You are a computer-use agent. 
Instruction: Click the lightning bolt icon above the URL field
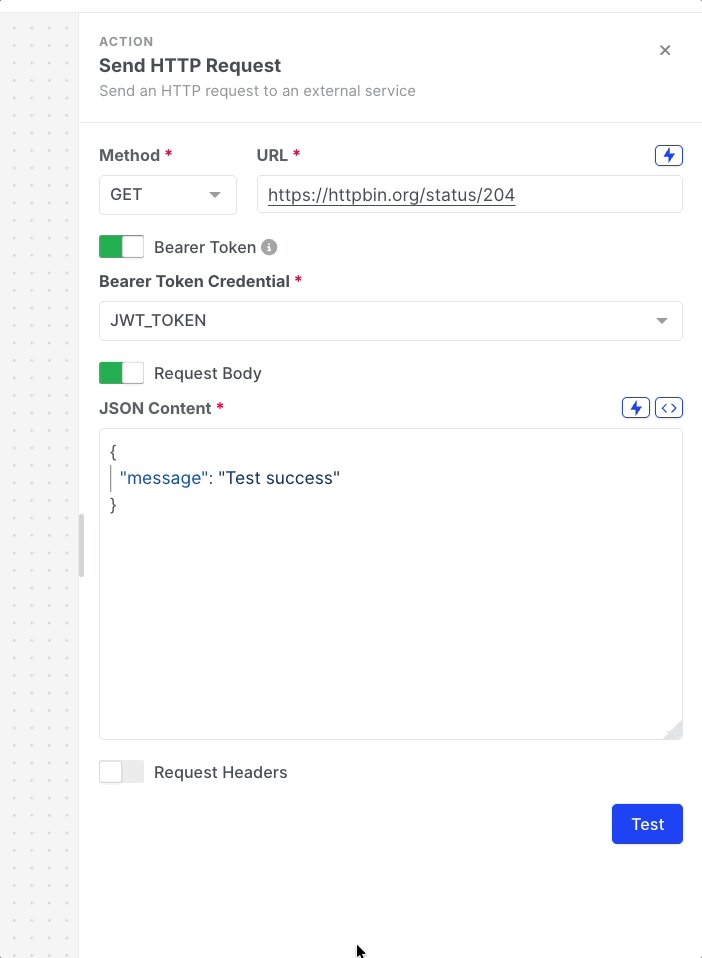coord(668,155)
